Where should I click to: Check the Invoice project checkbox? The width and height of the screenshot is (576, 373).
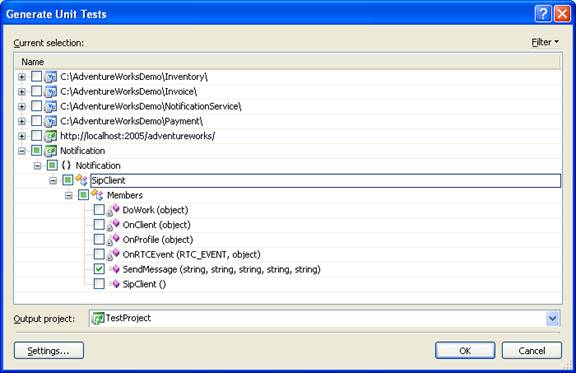(36, 91)
